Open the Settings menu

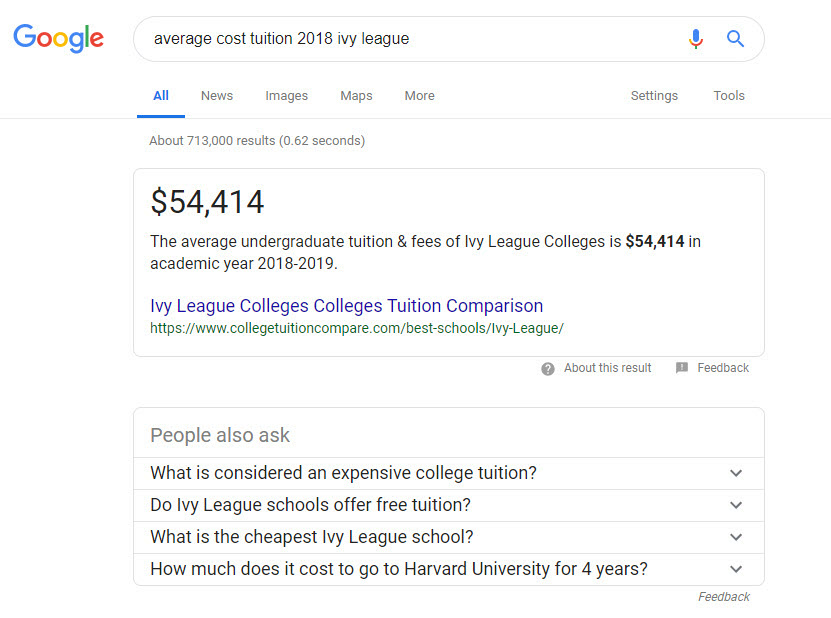[654, 96]
